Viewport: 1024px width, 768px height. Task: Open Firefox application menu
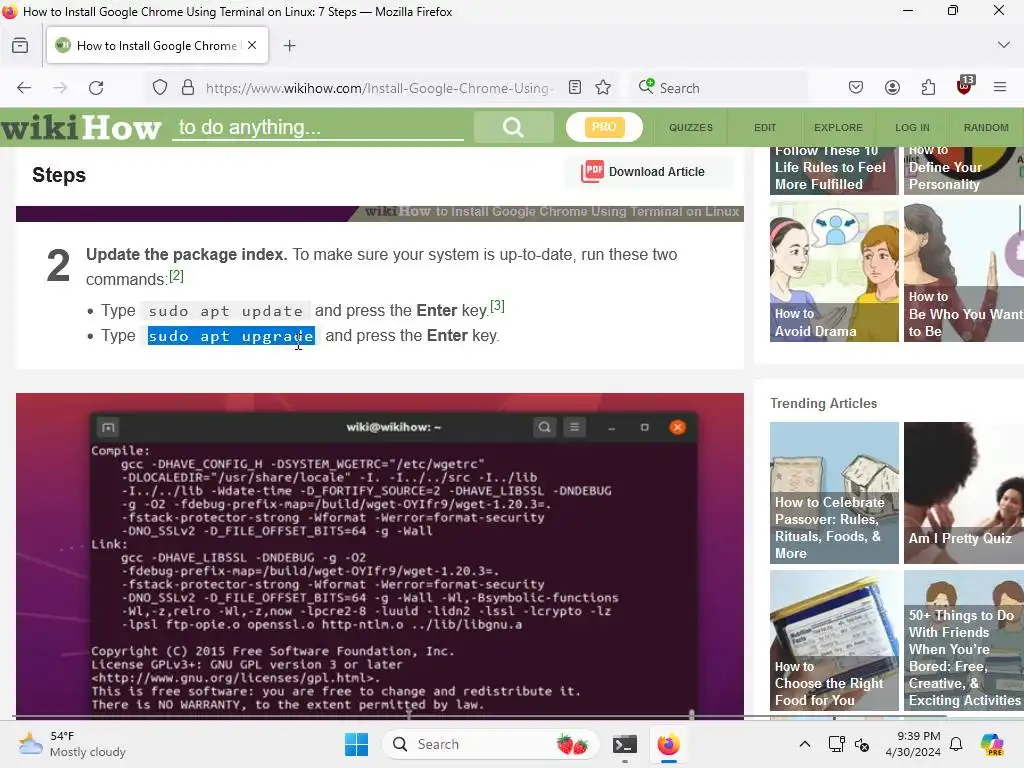click(x=1000, y=88)
